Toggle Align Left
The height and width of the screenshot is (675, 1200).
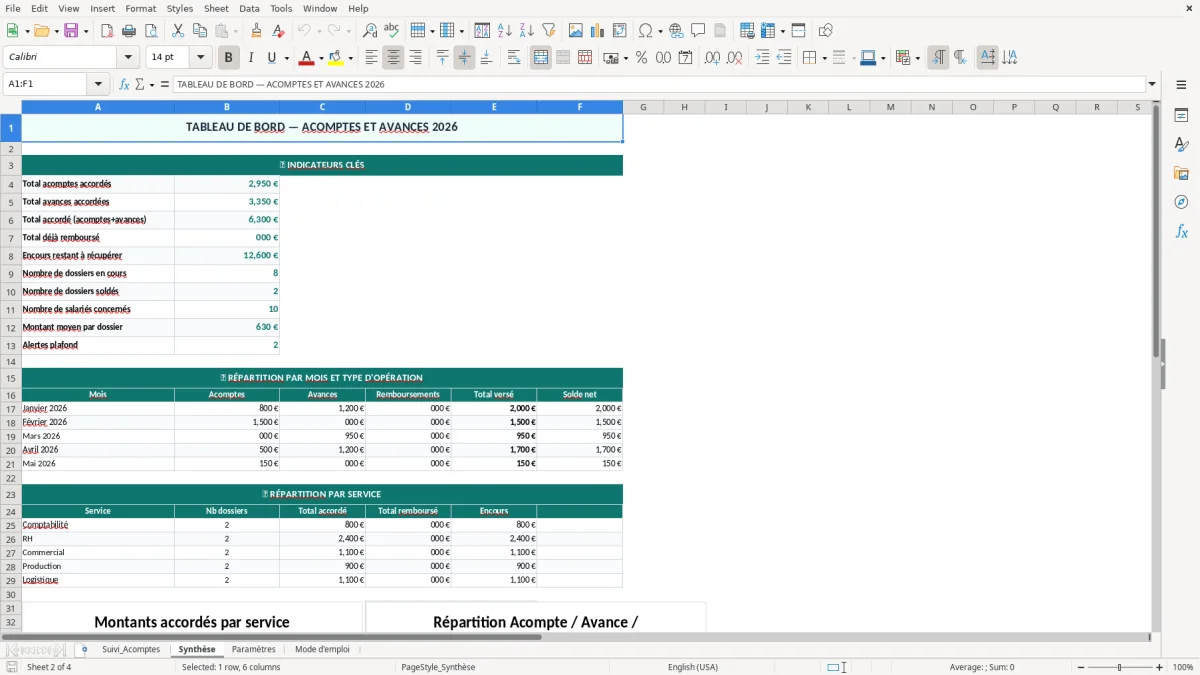pyautogui.click(x=371, y=58)
